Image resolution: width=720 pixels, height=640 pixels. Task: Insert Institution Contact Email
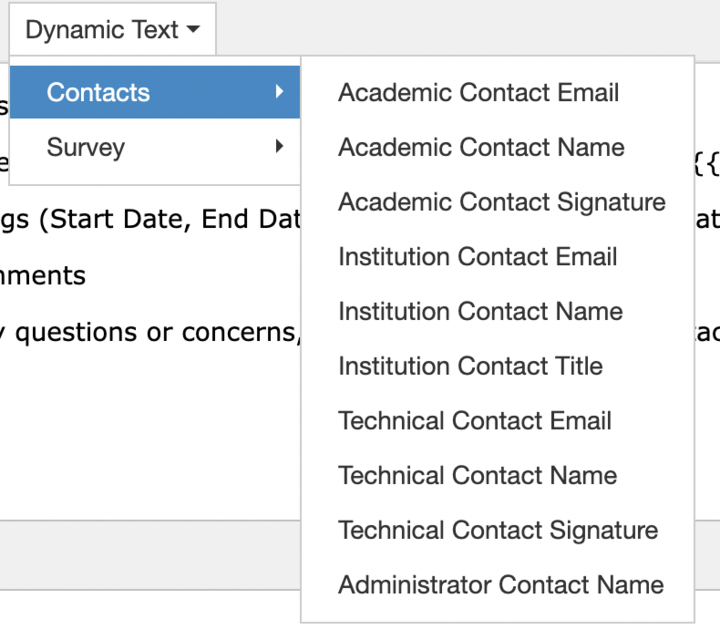click(x=477, y=257)
